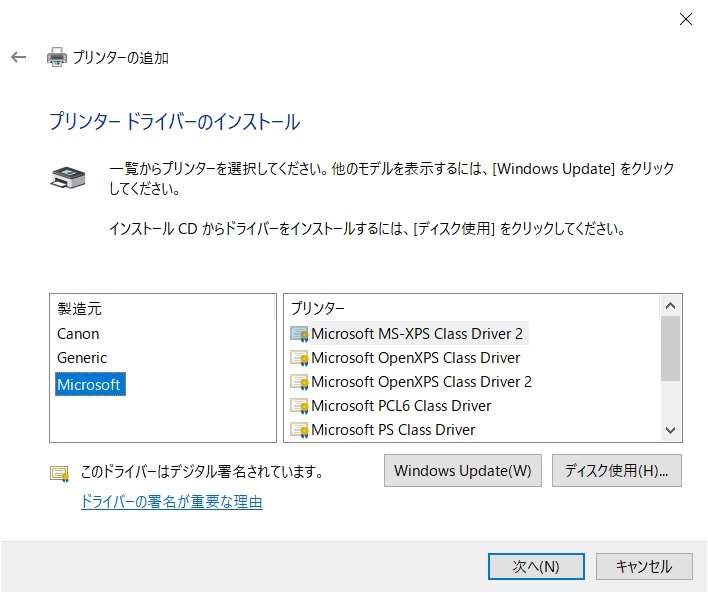Click the Windows Update(W) button
Image resolution: width=708 pixels, height=593 pixels.
point(463,471)
